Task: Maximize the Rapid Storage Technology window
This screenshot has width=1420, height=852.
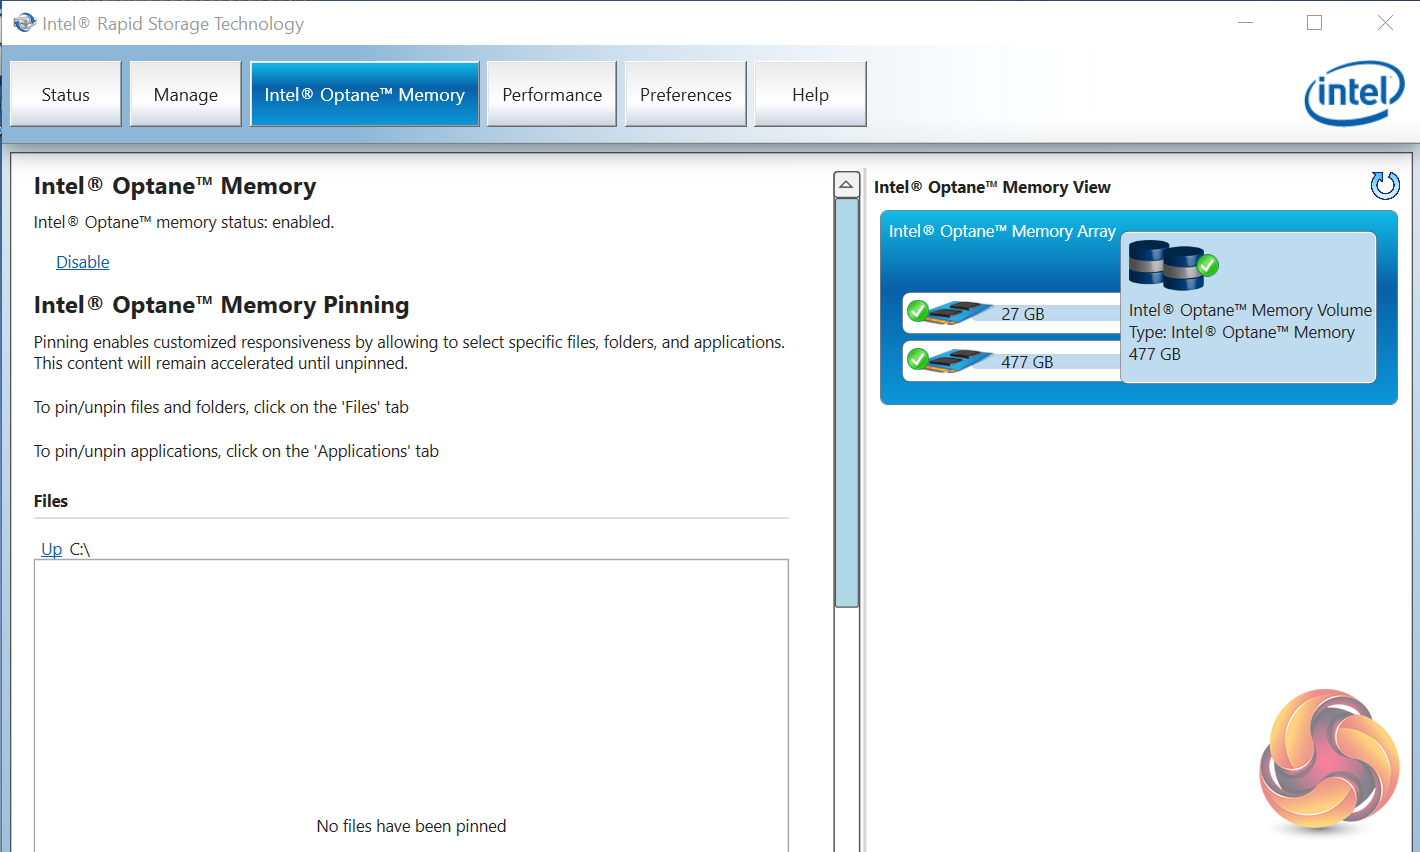Action: (1315, 23)
